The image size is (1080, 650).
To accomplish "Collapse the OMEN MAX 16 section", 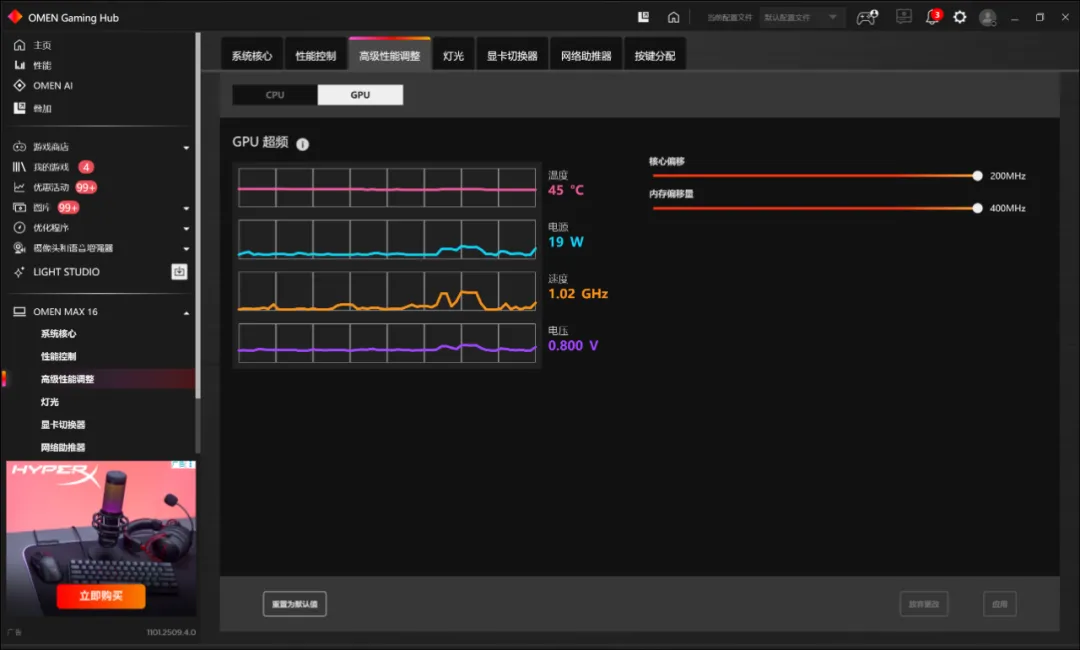I will (186, 313).
